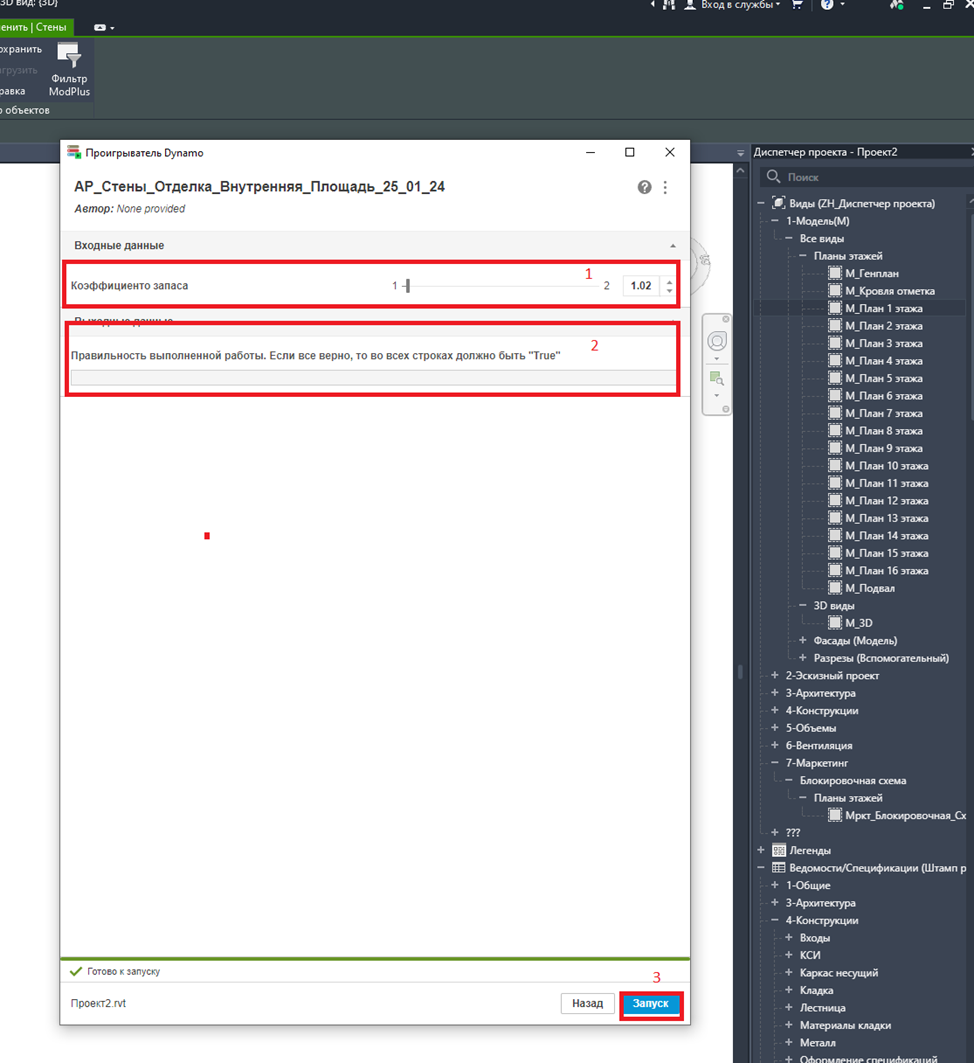Click the М_Генплан view icon

click(x=834, y=273)
